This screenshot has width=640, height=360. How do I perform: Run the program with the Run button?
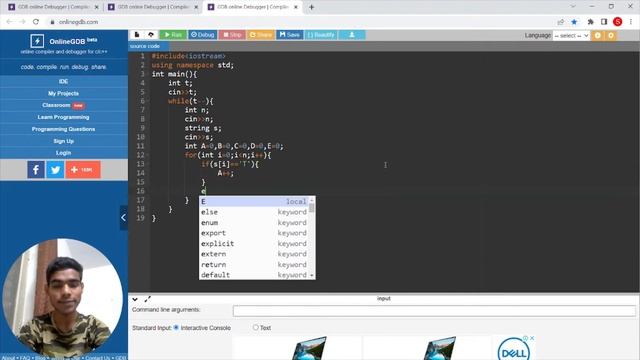[x=173, y=35]
